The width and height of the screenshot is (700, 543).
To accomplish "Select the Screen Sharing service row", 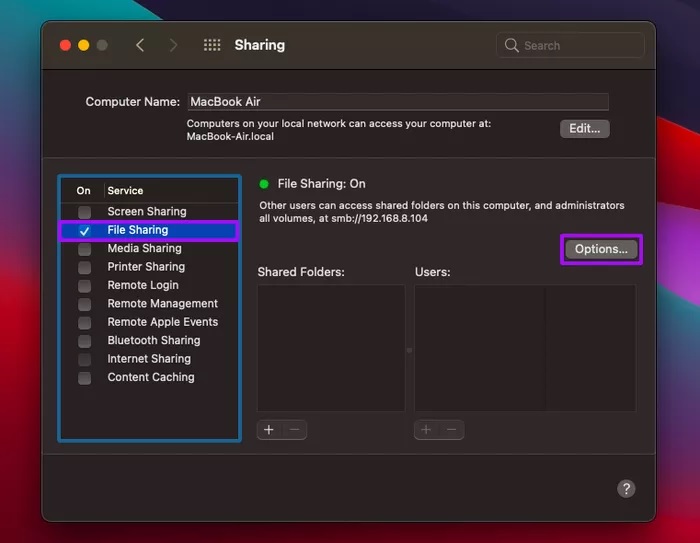I will 149,211.
